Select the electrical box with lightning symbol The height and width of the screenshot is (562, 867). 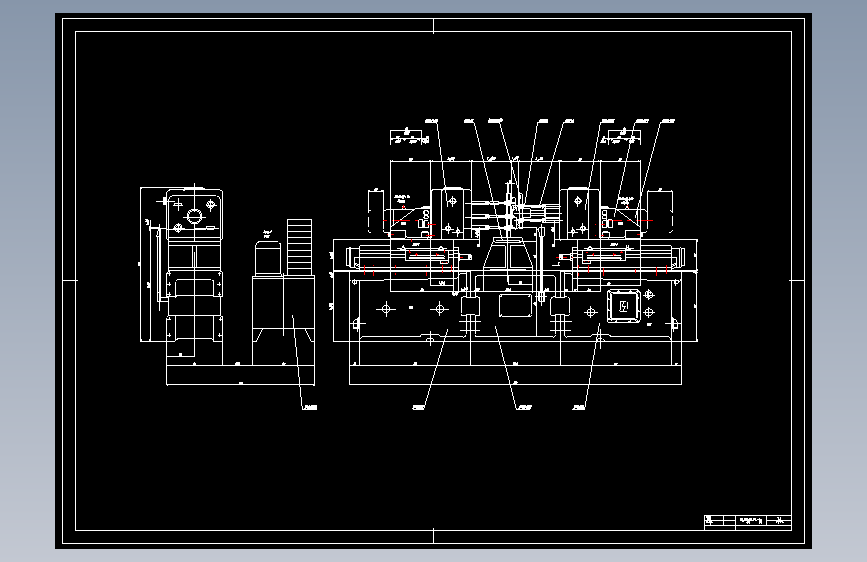pyautogui.click(x=624, y=305)
